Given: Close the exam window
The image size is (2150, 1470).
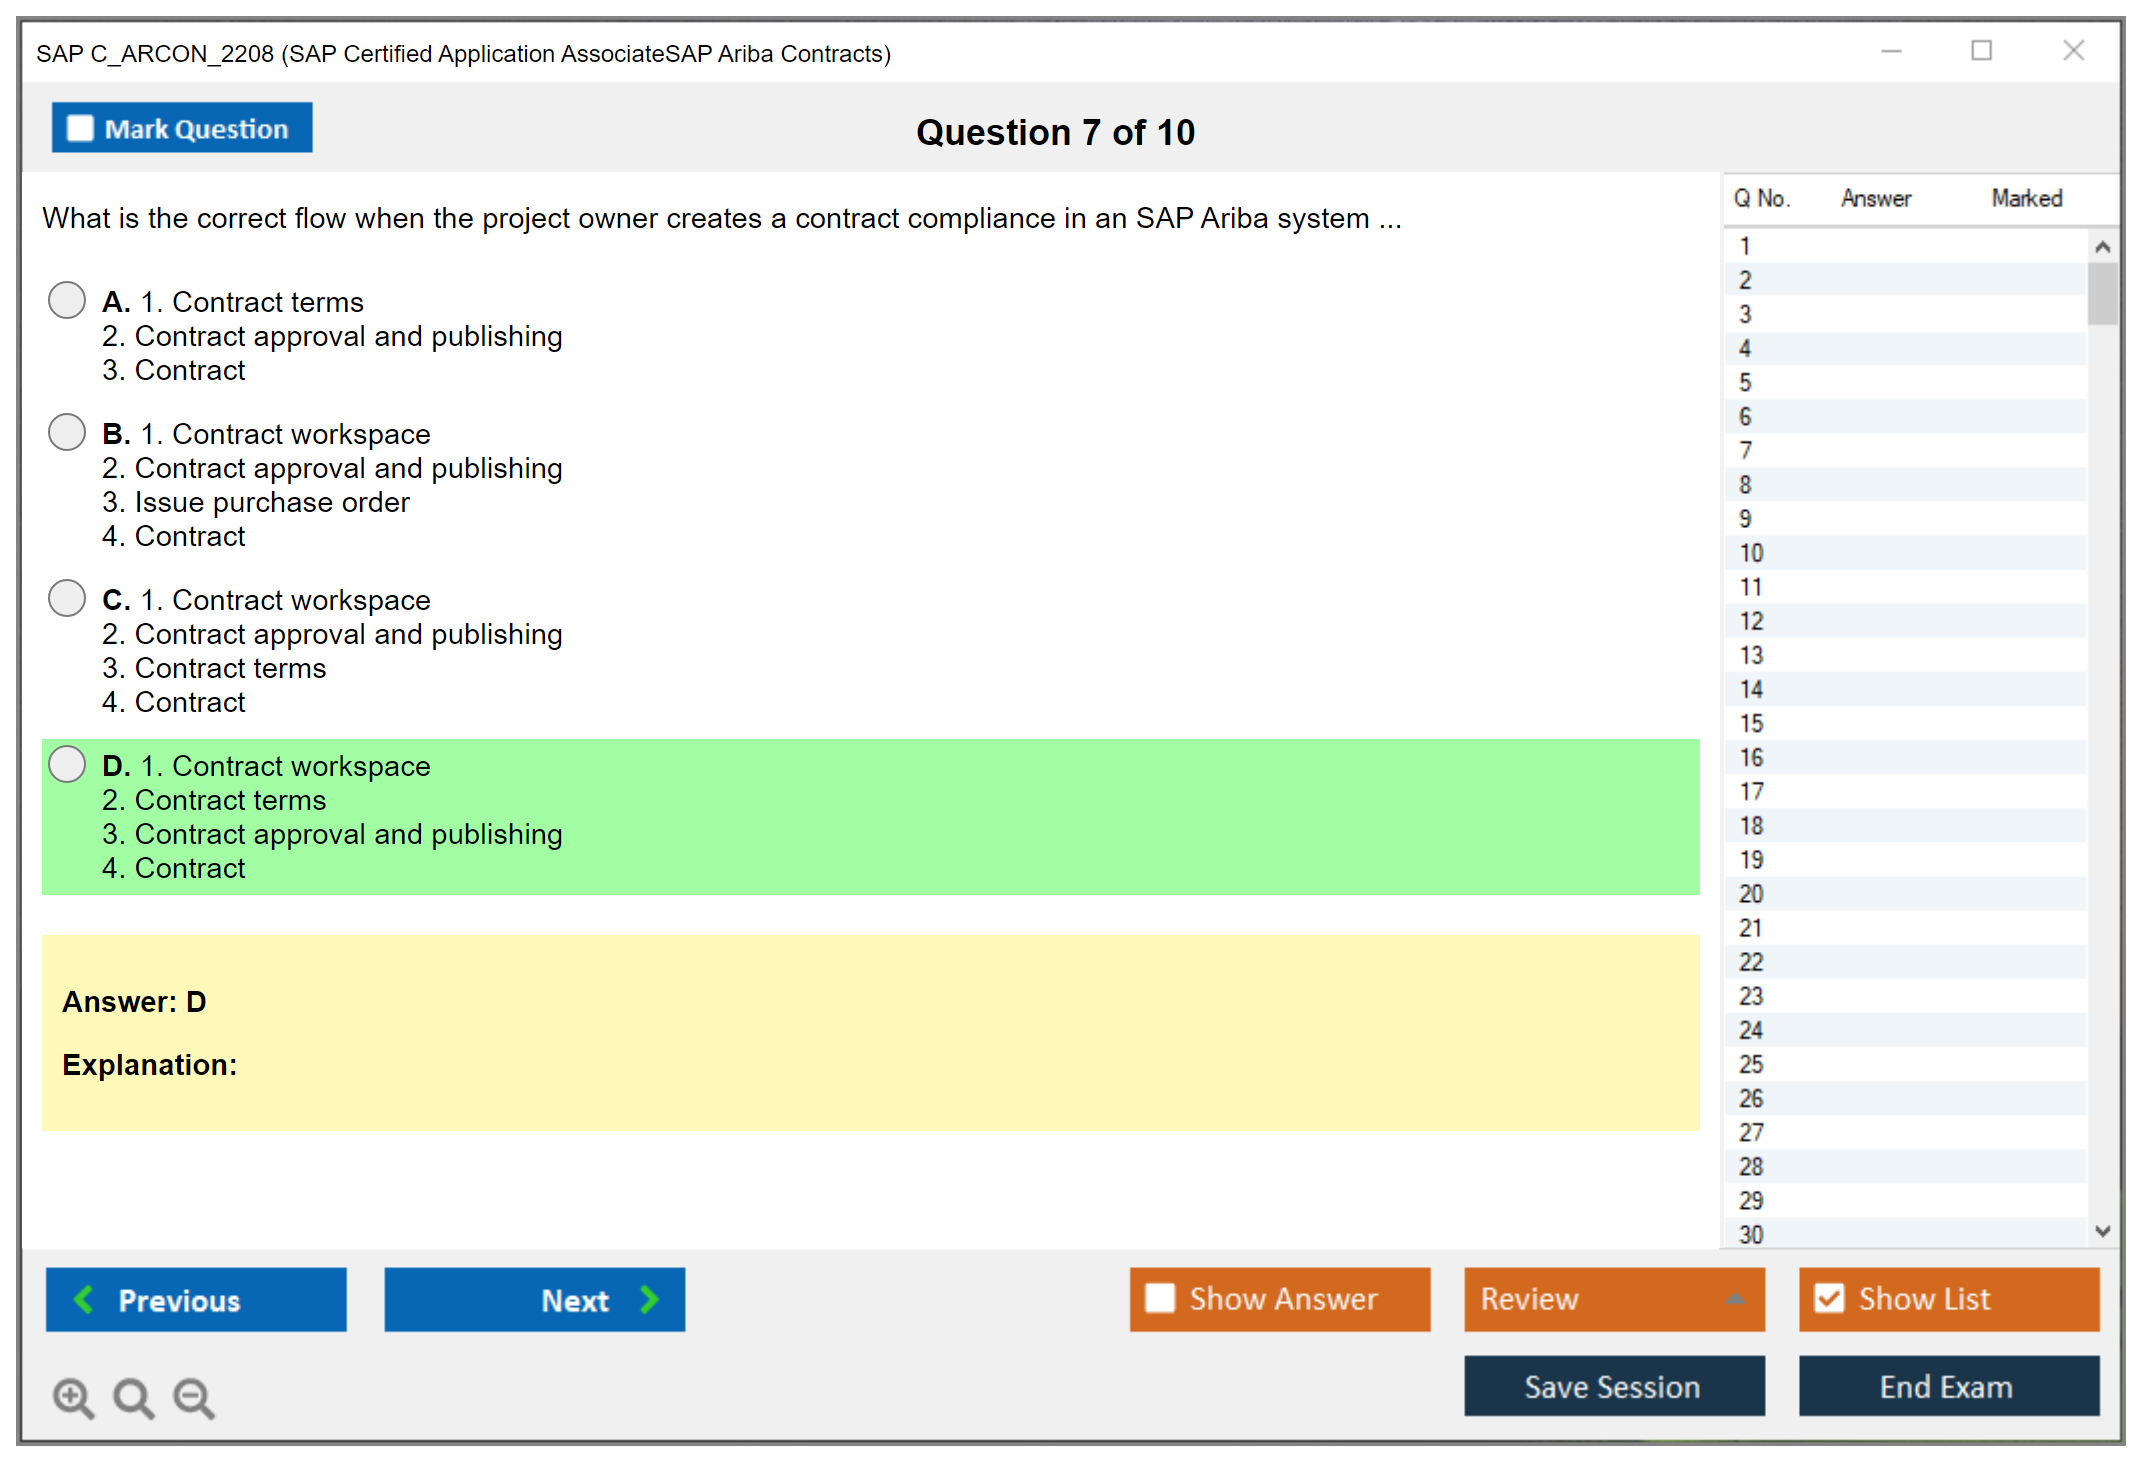Looking at the screenshot, I should click(x=2073, y=51).
